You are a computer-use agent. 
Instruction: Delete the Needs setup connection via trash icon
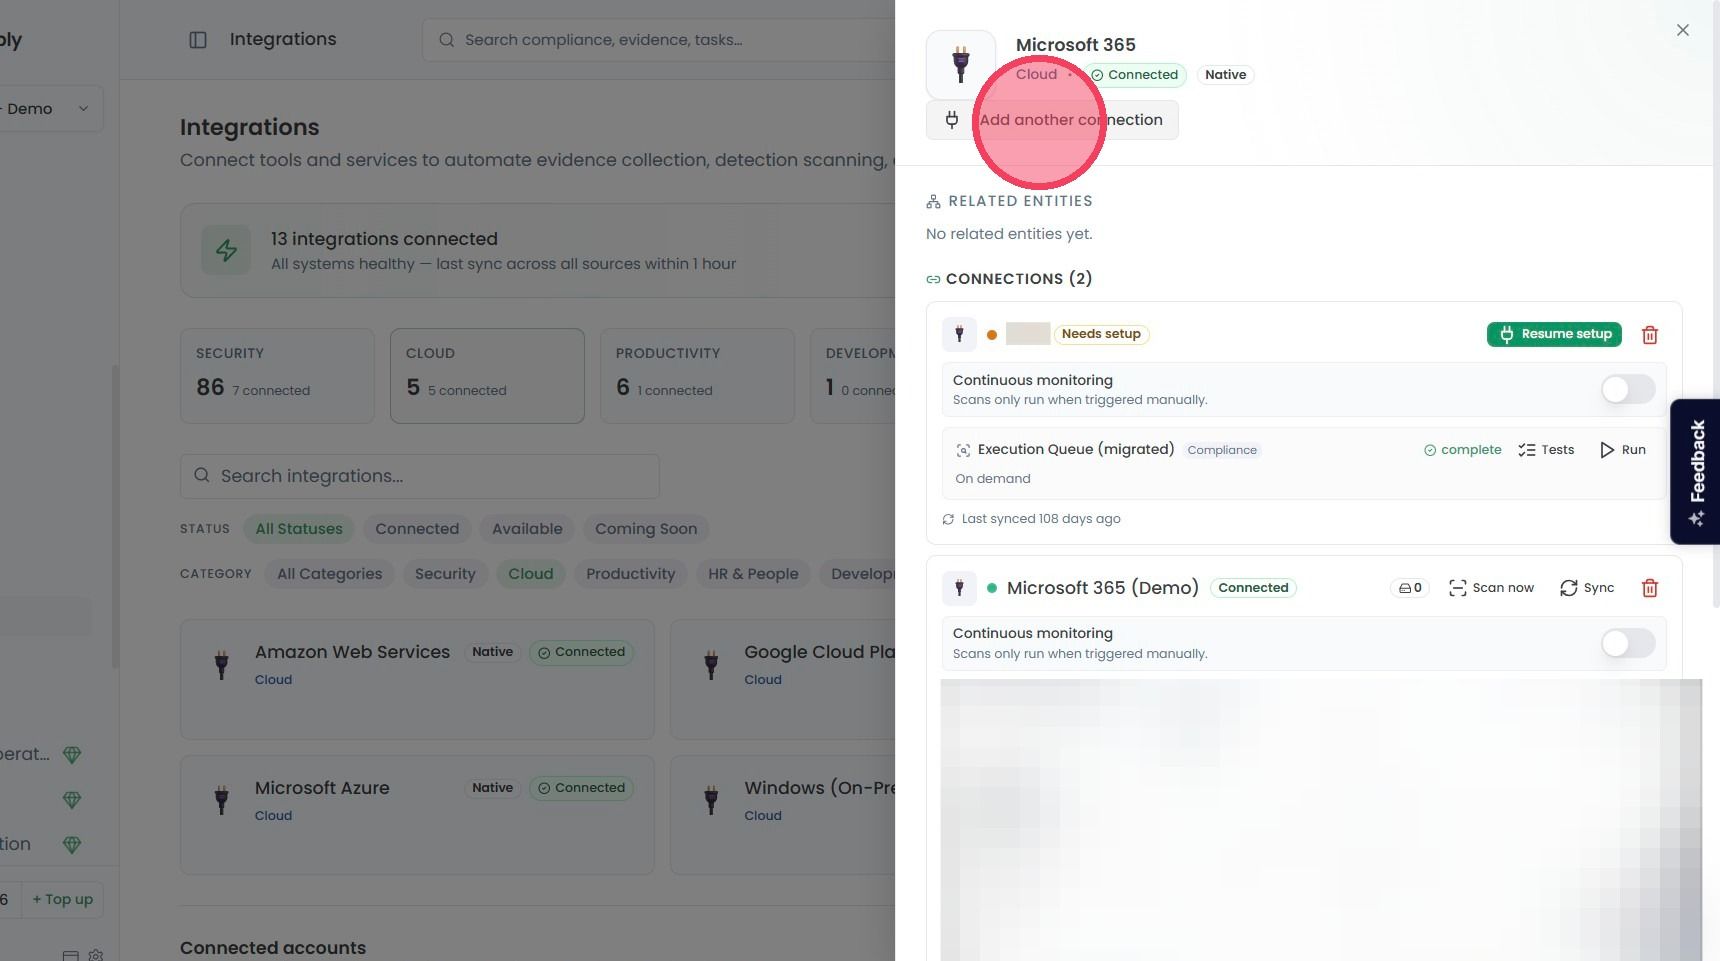[1650, 335]
